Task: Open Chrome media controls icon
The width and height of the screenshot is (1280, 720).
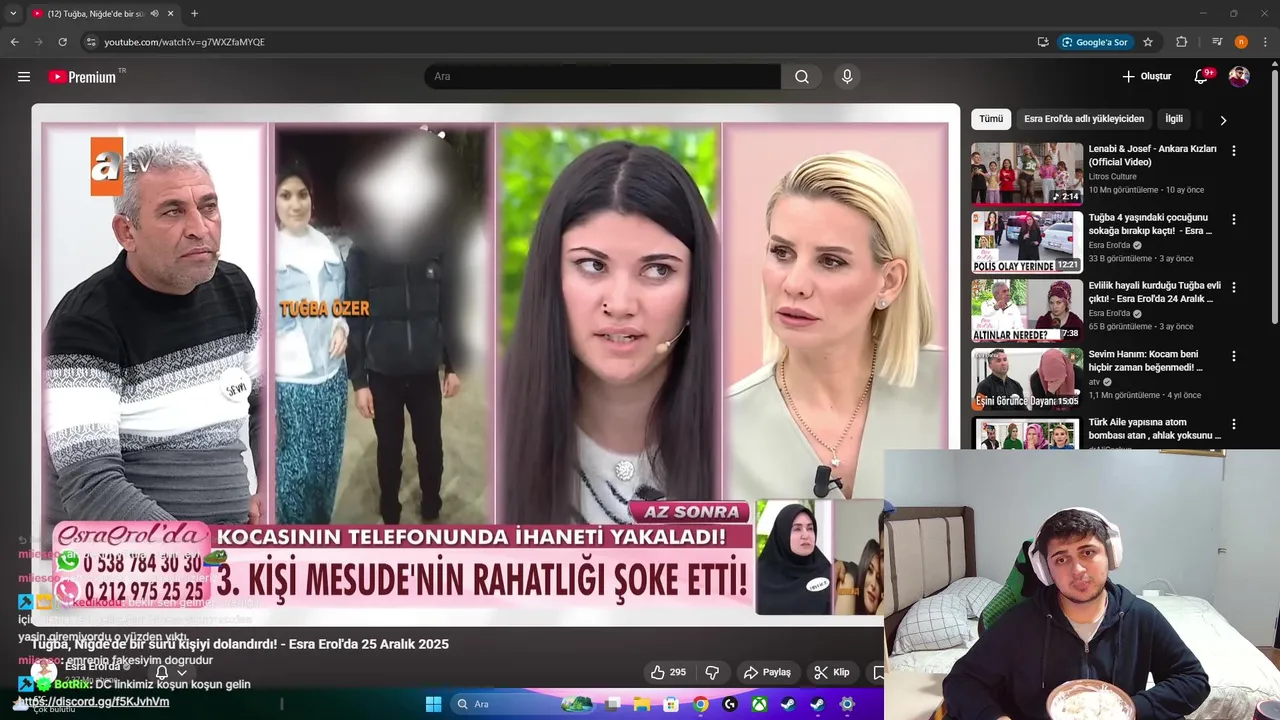Action: [x=1217, y=42]
